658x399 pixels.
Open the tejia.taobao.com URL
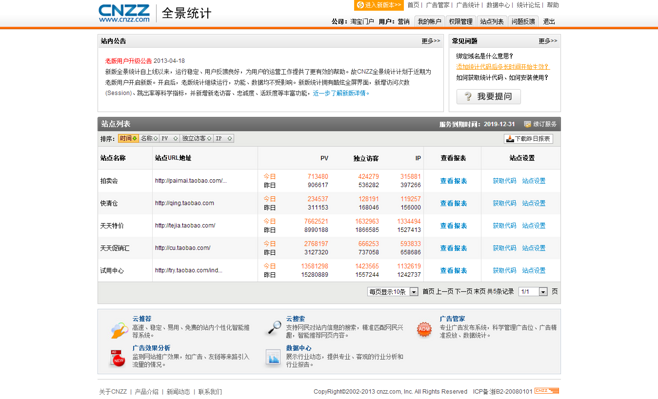pyautogui.click(x=185, y=226)
